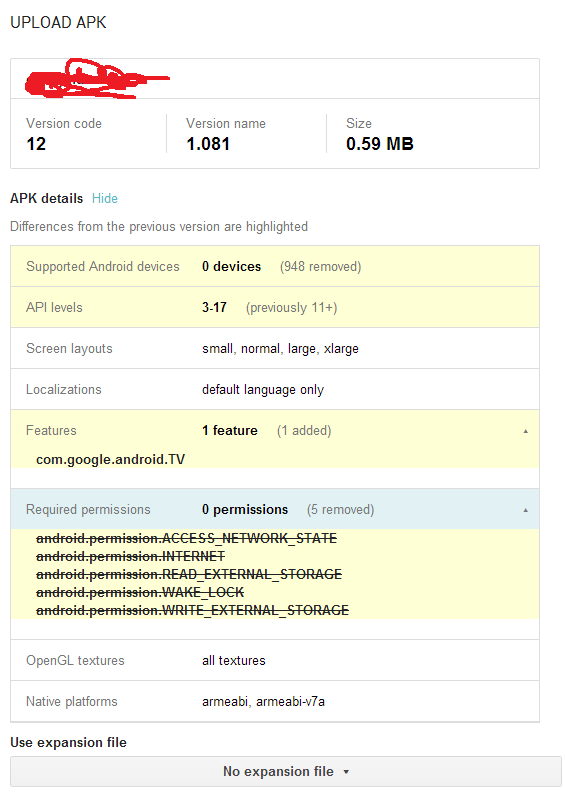Image resolution: width=565 pixels, height=802 pixels.
Task: Select the Screen layouts row
Action: click(275, 348)
